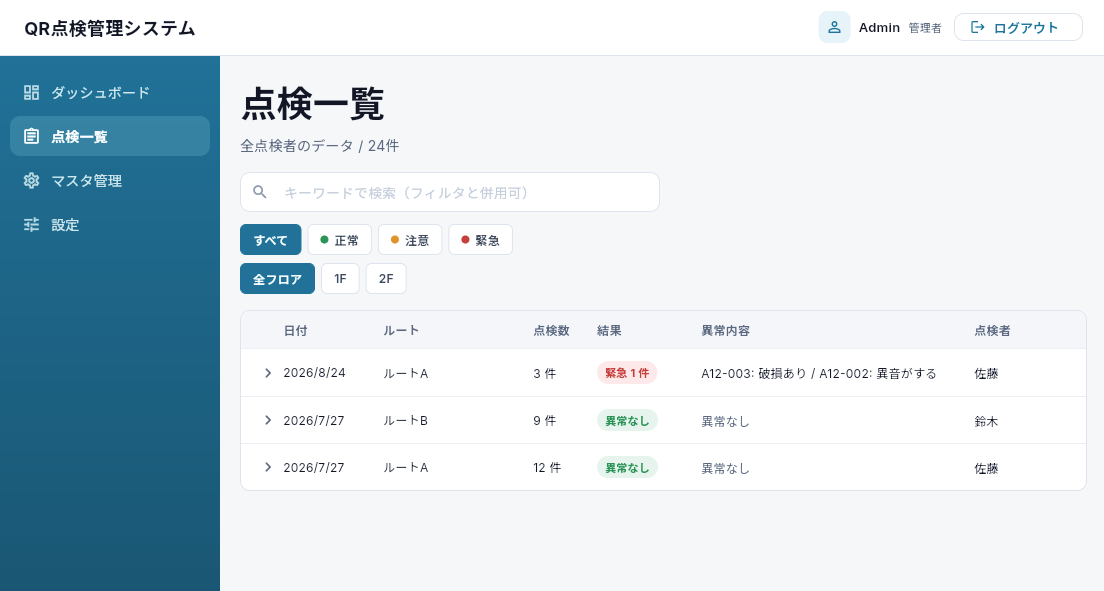The width and height of the screenshot is (1104, 591).
Task: Click the clipboard icon beside 点検一覧
Action: (x=31, y=136)
